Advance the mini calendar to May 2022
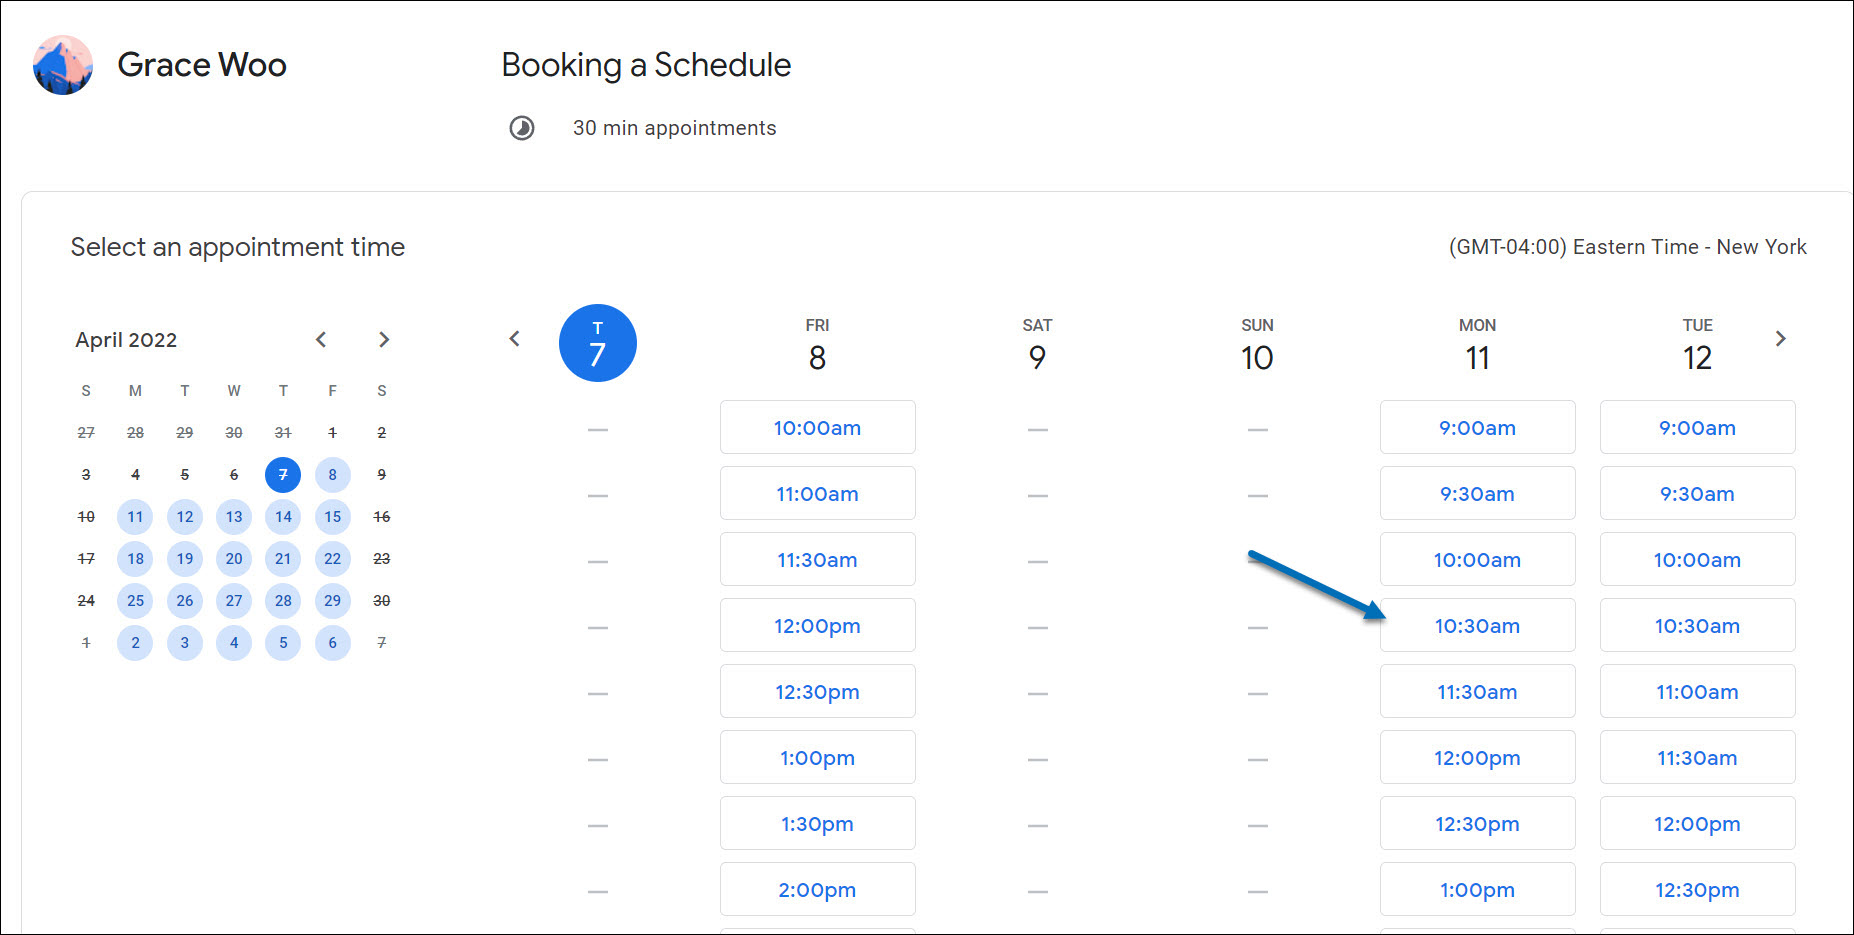The height and width of the screenshot is (935, 1854). click(384, 340)
